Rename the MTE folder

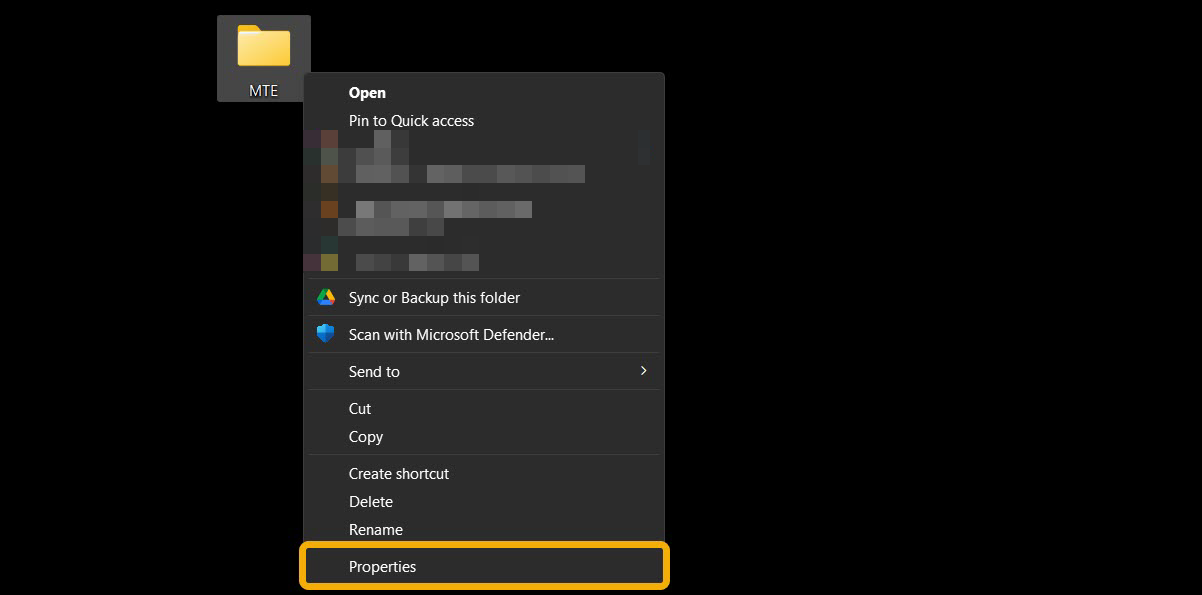[x=376, y=529]
